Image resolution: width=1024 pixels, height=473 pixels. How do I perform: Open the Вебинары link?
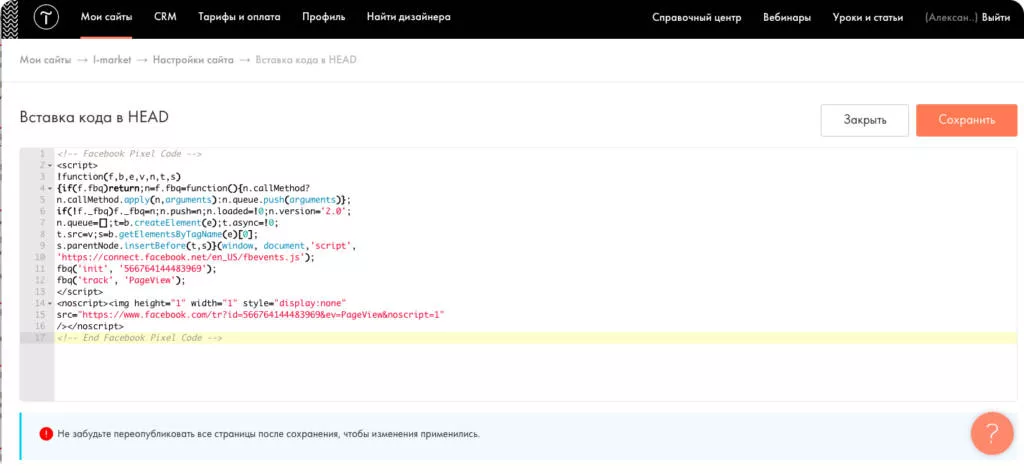click(x=787, y=18)
